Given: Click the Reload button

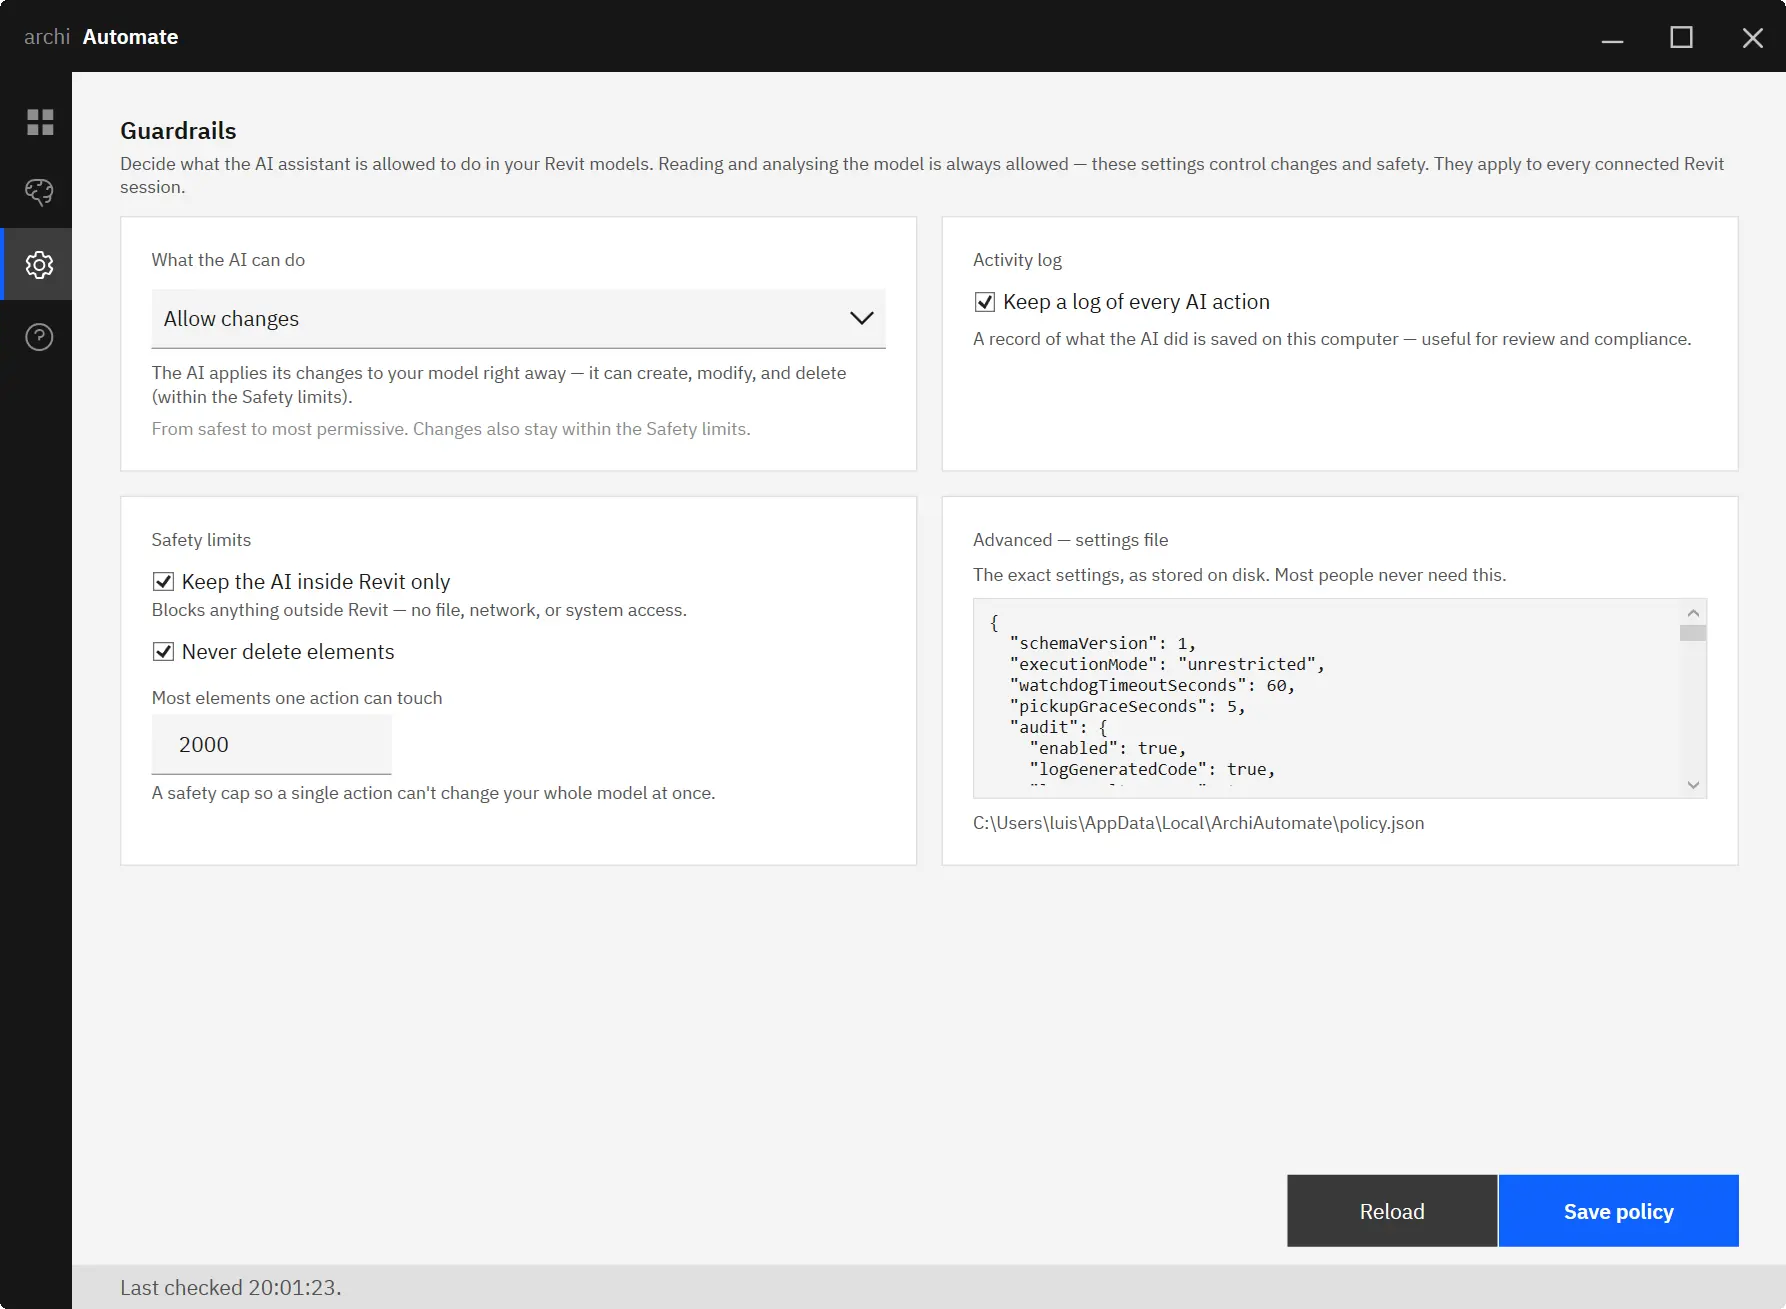Looking at the screenshot, I should coord(1392,1211).
